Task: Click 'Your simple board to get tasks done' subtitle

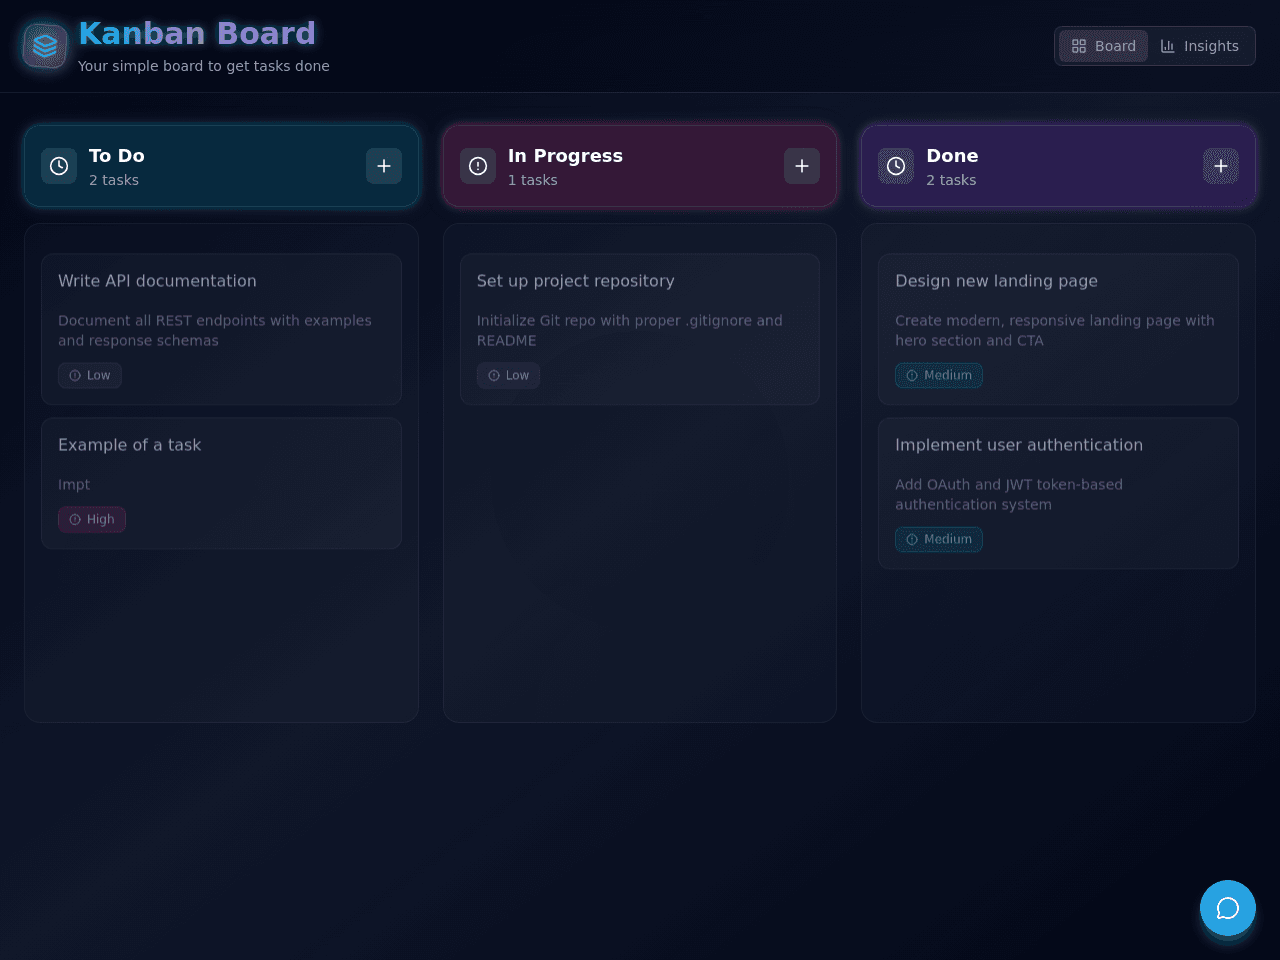Action: pyautogui.click(x=204, y=66)
